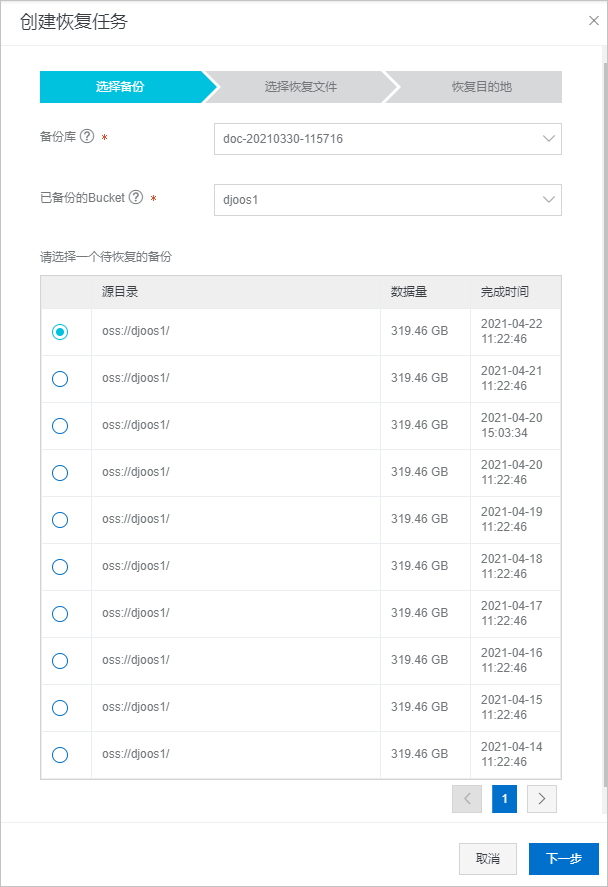This screenshot has height=887, width=608.
Task: Select backup completed 2021-04-21 11:22:46
Action: 60,378
